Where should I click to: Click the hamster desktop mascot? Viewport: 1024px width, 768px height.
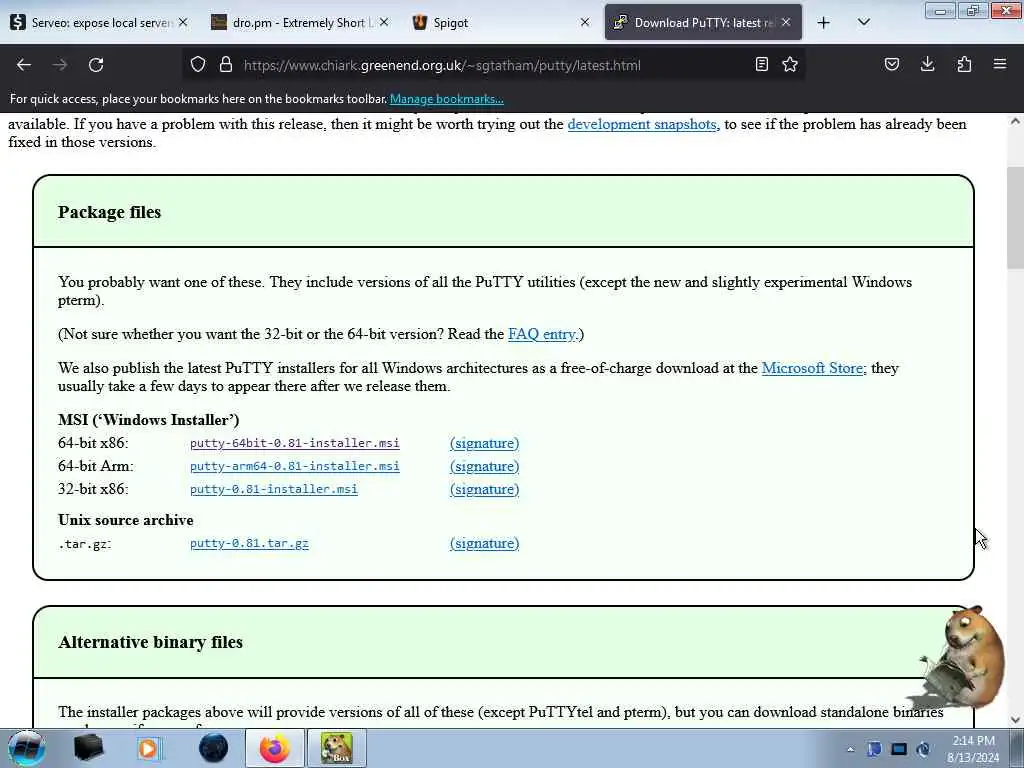(963, 658)
